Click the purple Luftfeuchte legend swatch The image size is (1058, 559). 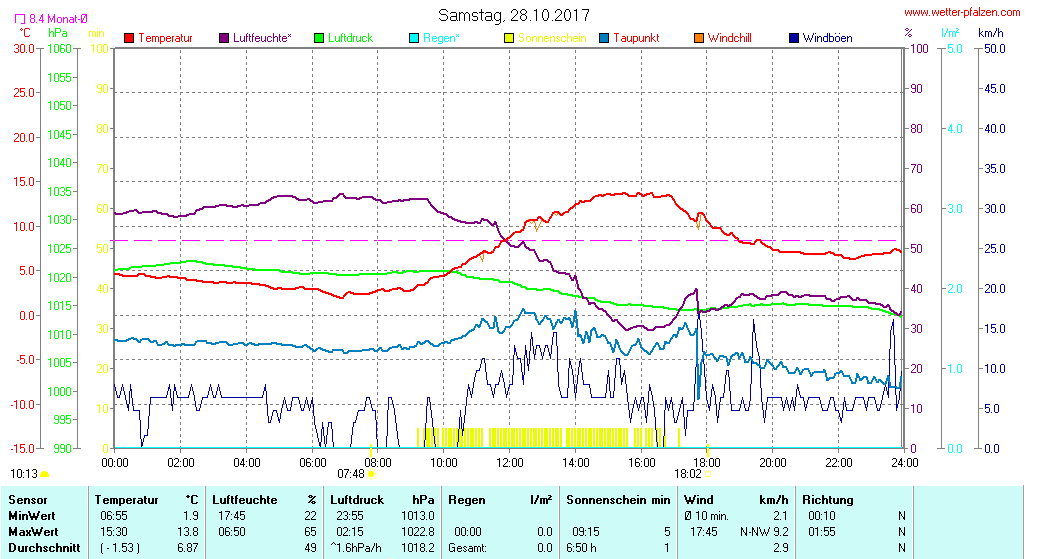pyautogui.click(x=224, y=38)
